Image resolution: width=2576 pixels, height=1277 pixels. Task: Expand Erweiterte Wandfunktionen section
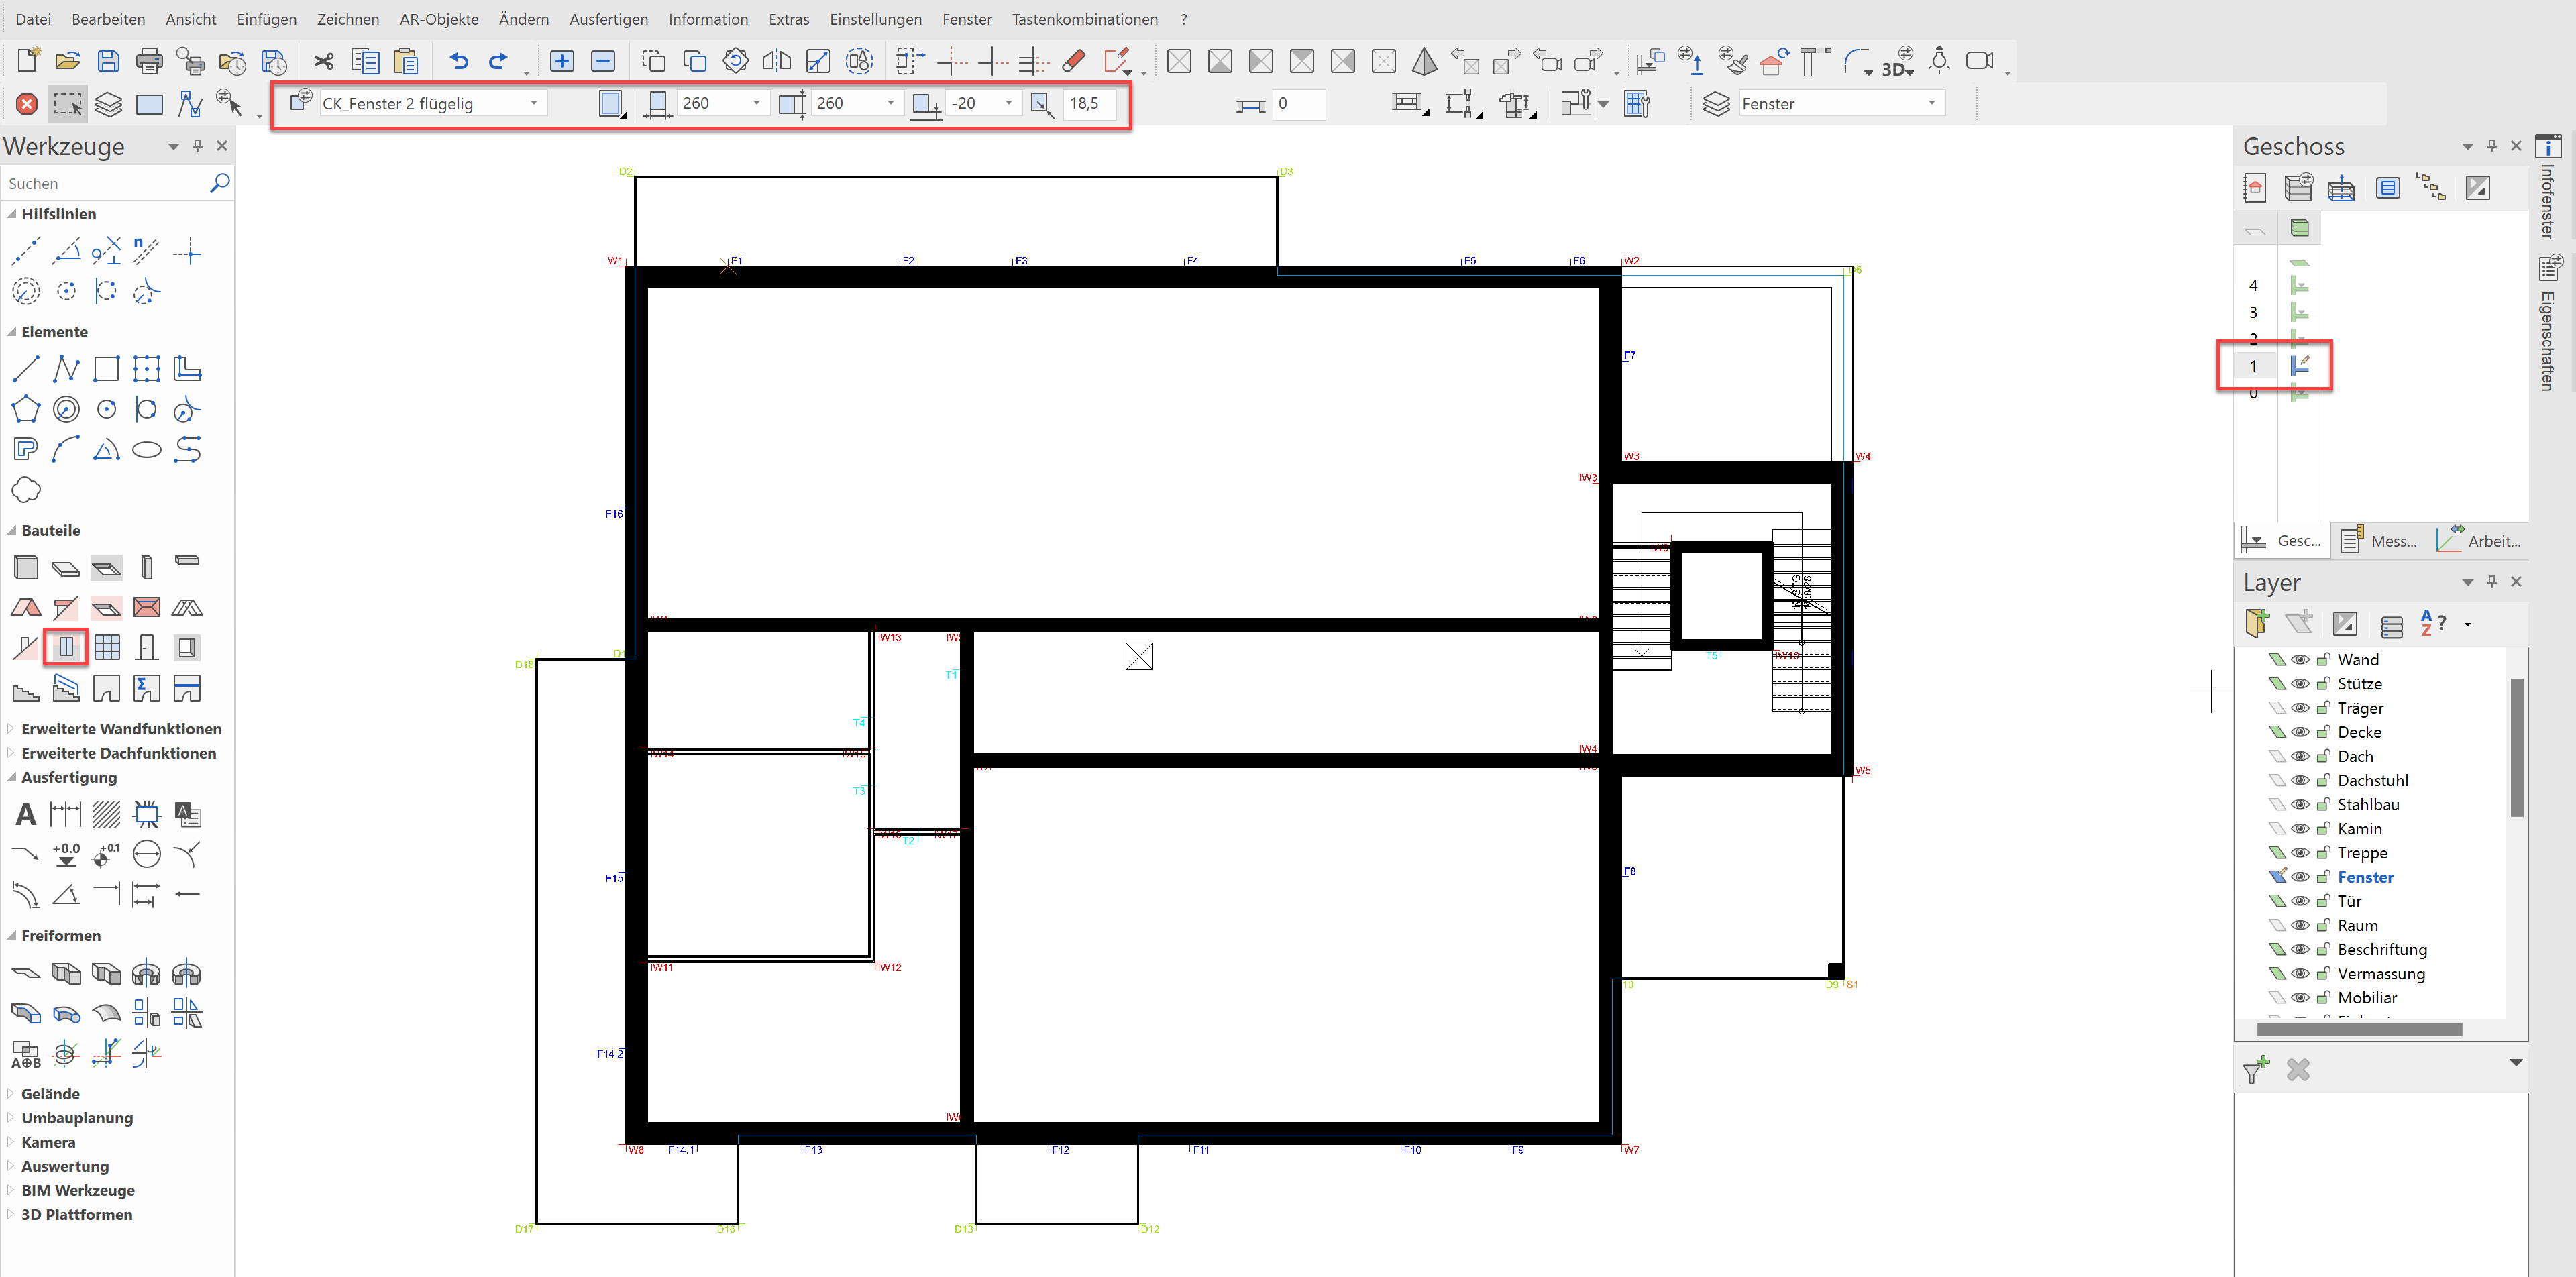click(x=12, y=729)
